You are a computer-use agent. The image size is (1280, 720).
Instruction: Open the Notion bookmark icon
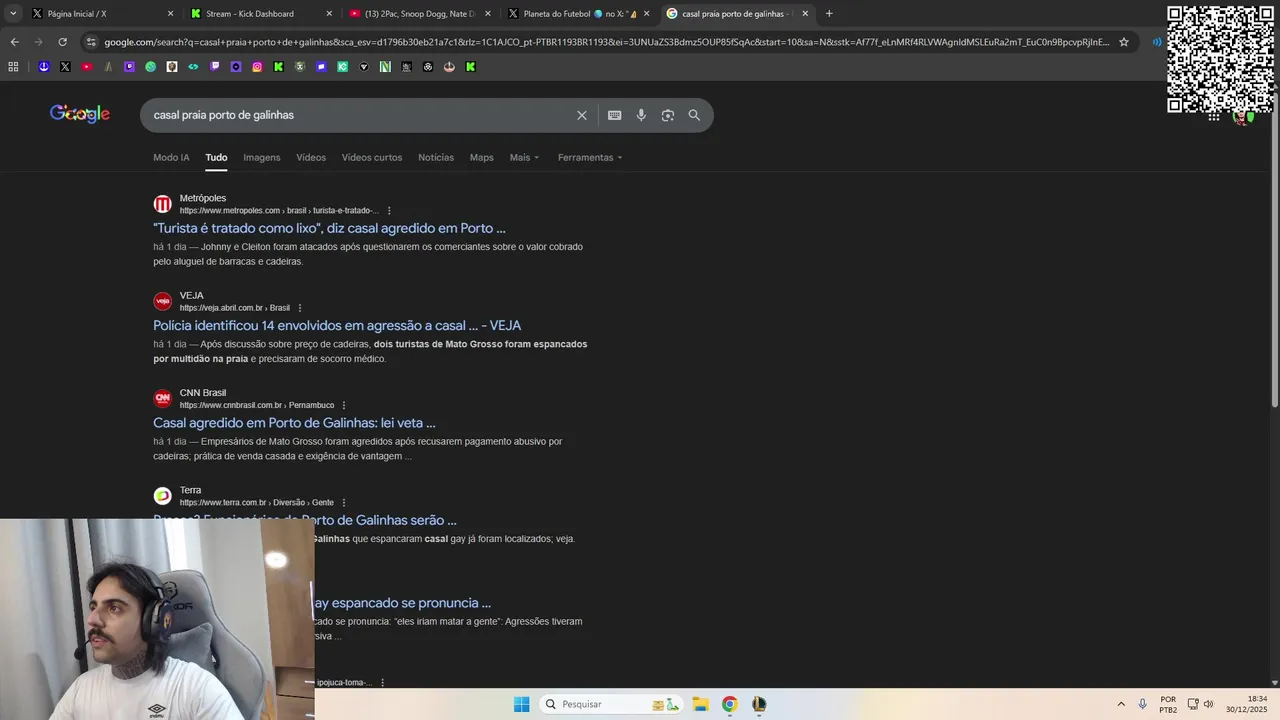(385, 67)
